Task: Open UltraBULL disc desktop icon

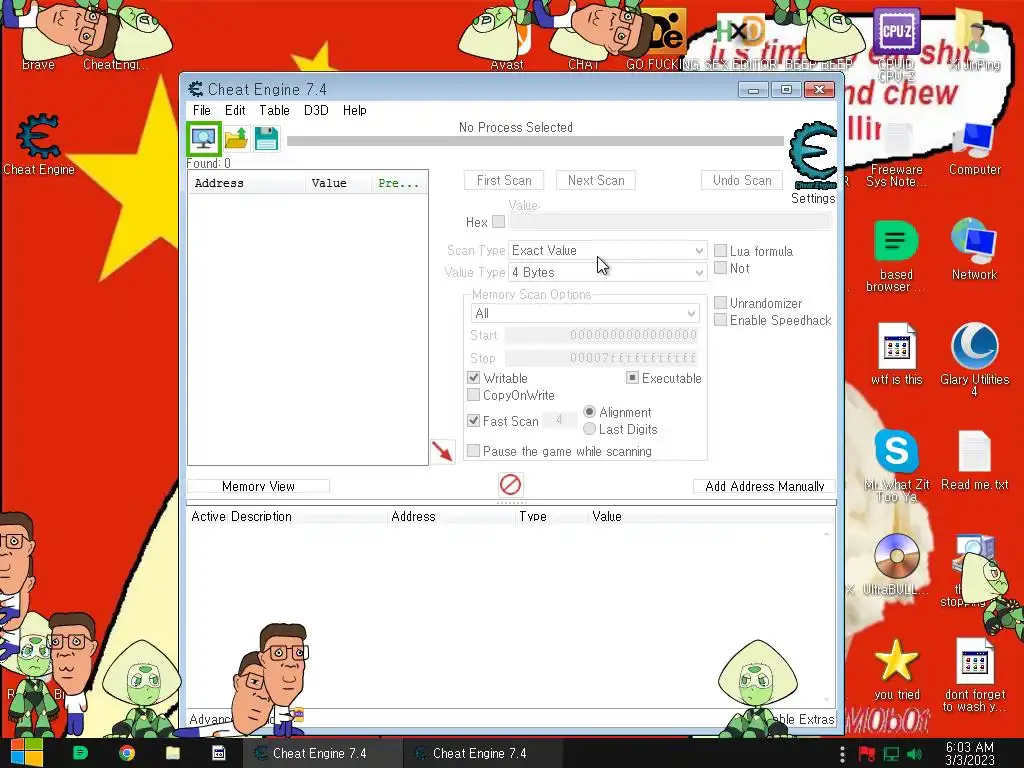Action: pyautogui.click(x=896, y=565)
